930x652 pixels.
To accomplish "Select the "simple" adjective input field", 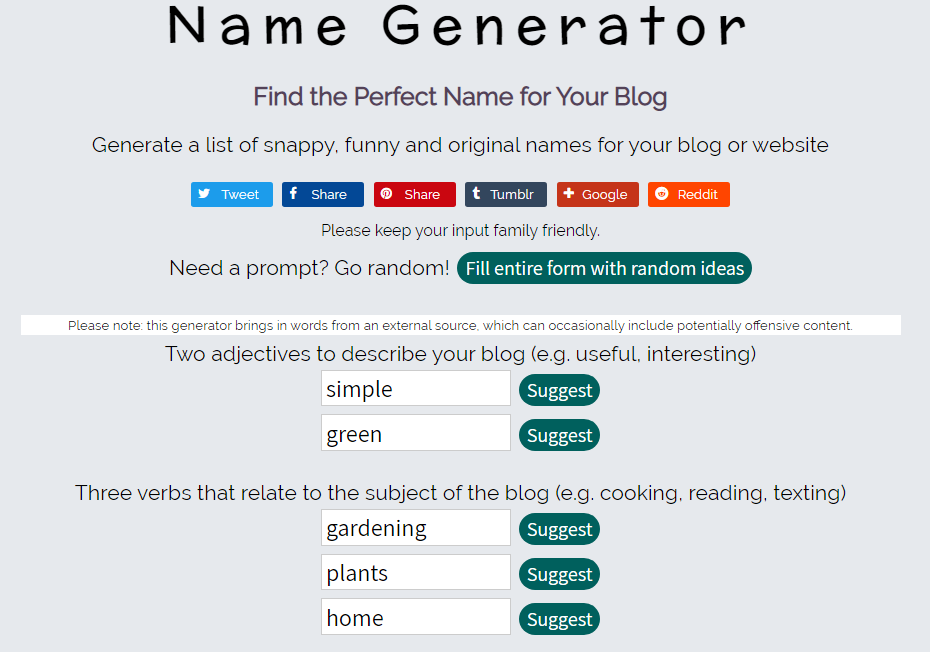I will (x=415, y=389).
